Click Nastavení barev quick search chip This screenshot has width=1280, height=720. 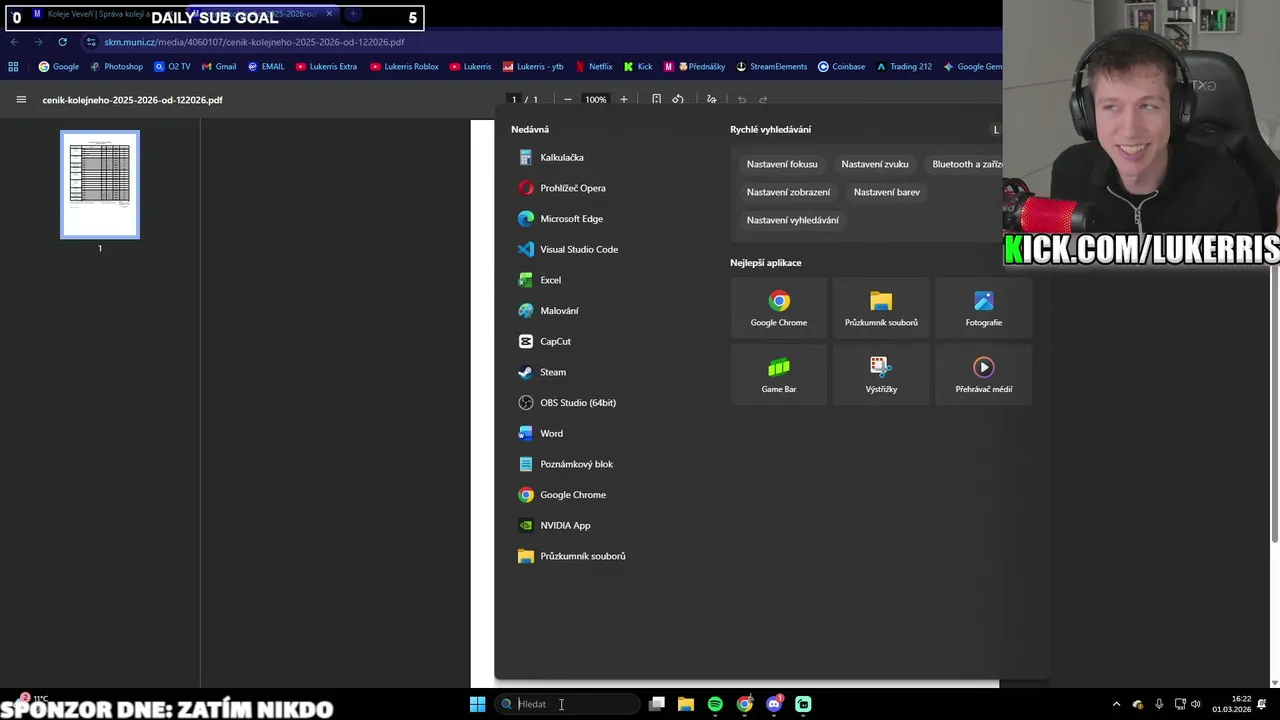(x=887, y=192)
